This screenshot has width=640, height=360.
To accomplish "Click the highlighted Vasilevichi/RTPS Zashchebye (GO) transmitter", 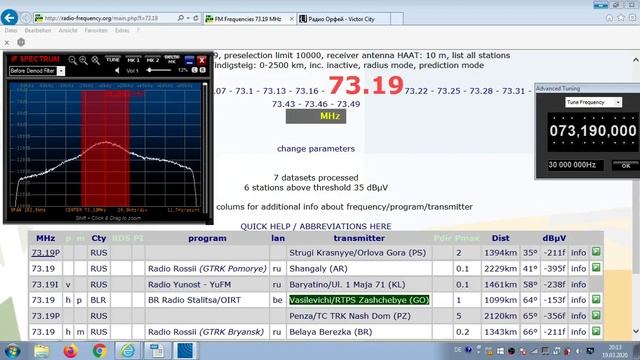I will click(359, 300).
